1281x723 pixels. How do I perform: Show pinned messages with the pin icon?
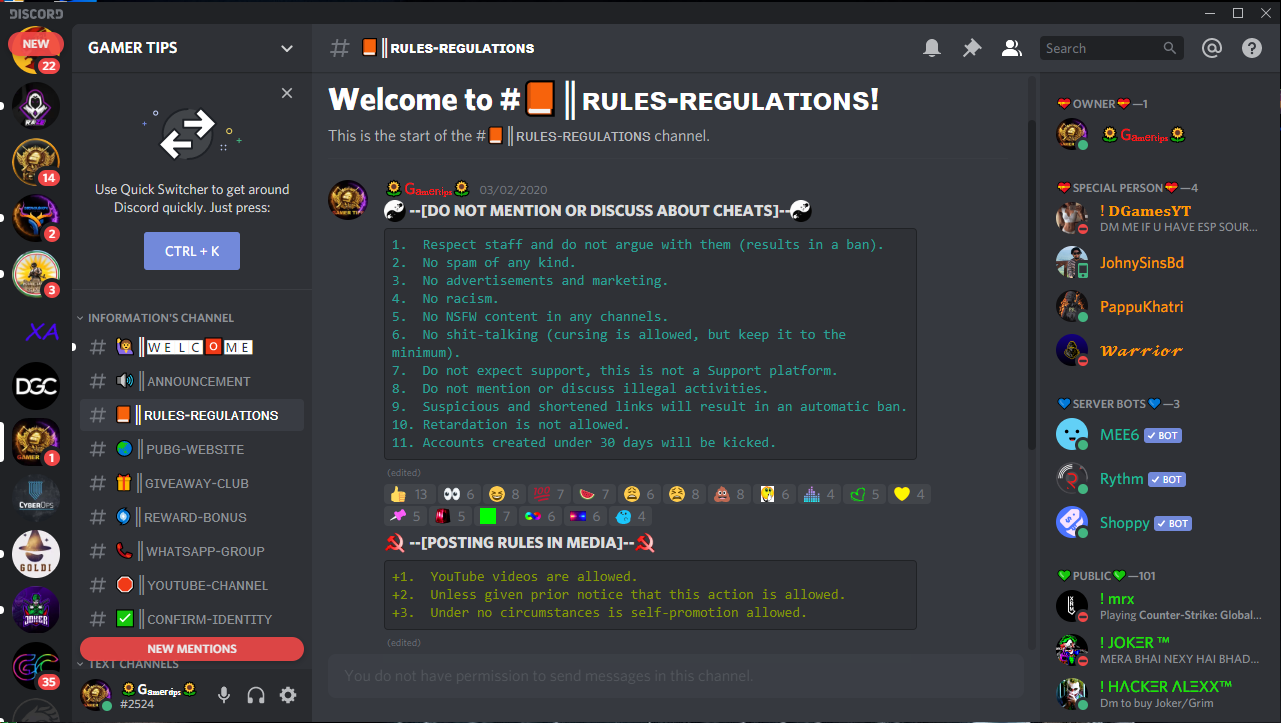click(x=972, y=48)
